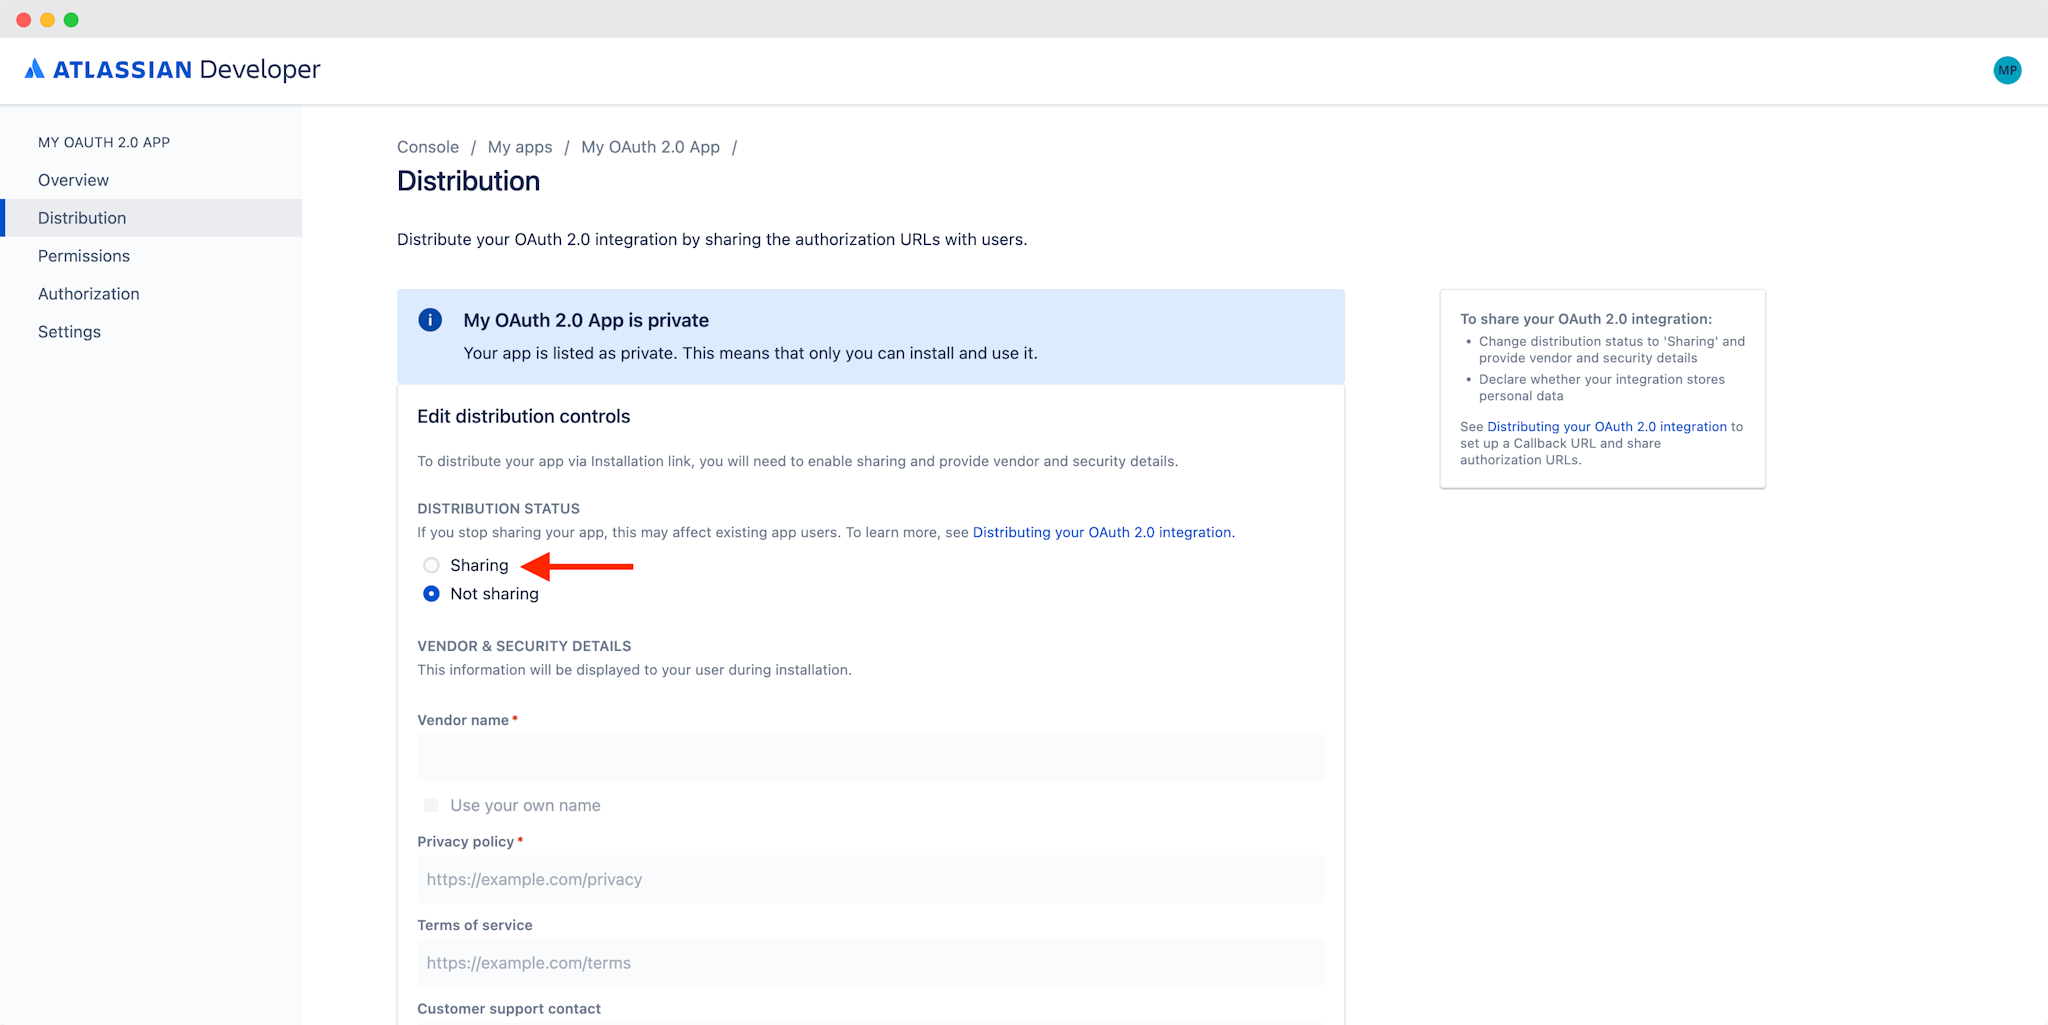Go to Console breadcrumb
The height and width of the screenshot is (1025, 2048).
tap(428, 147)
